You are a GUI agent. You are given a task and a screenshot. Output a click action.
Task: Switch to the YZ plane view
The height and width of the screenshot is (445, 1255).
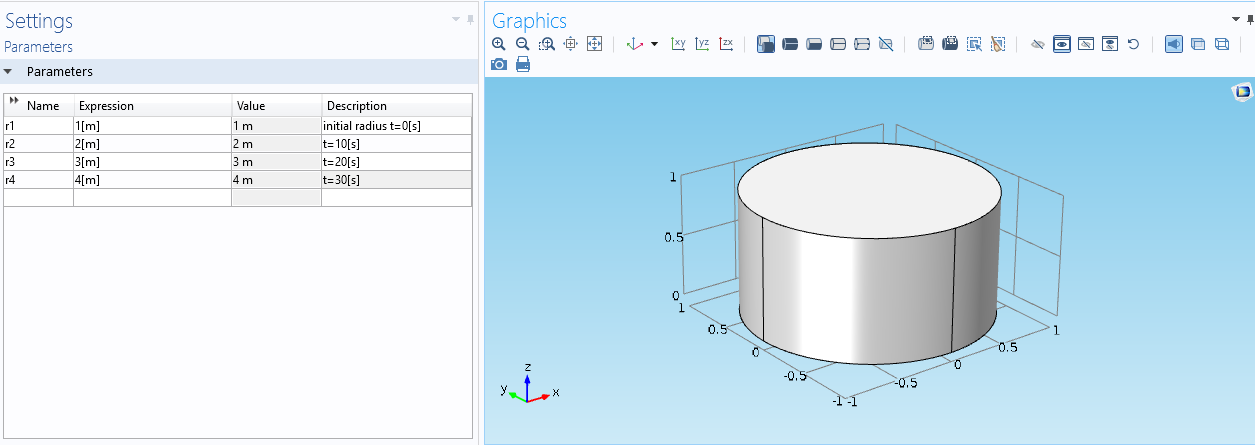pos(702,44)
